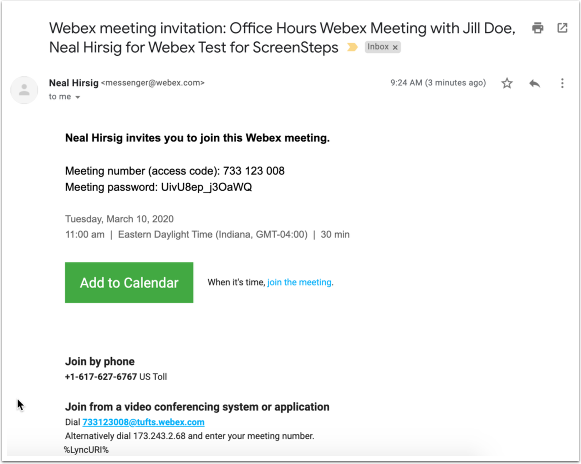The height and width of the screenshot is (464, 581).
Task: Click the green Add to Calendar button
Action: tap(129, 282)
